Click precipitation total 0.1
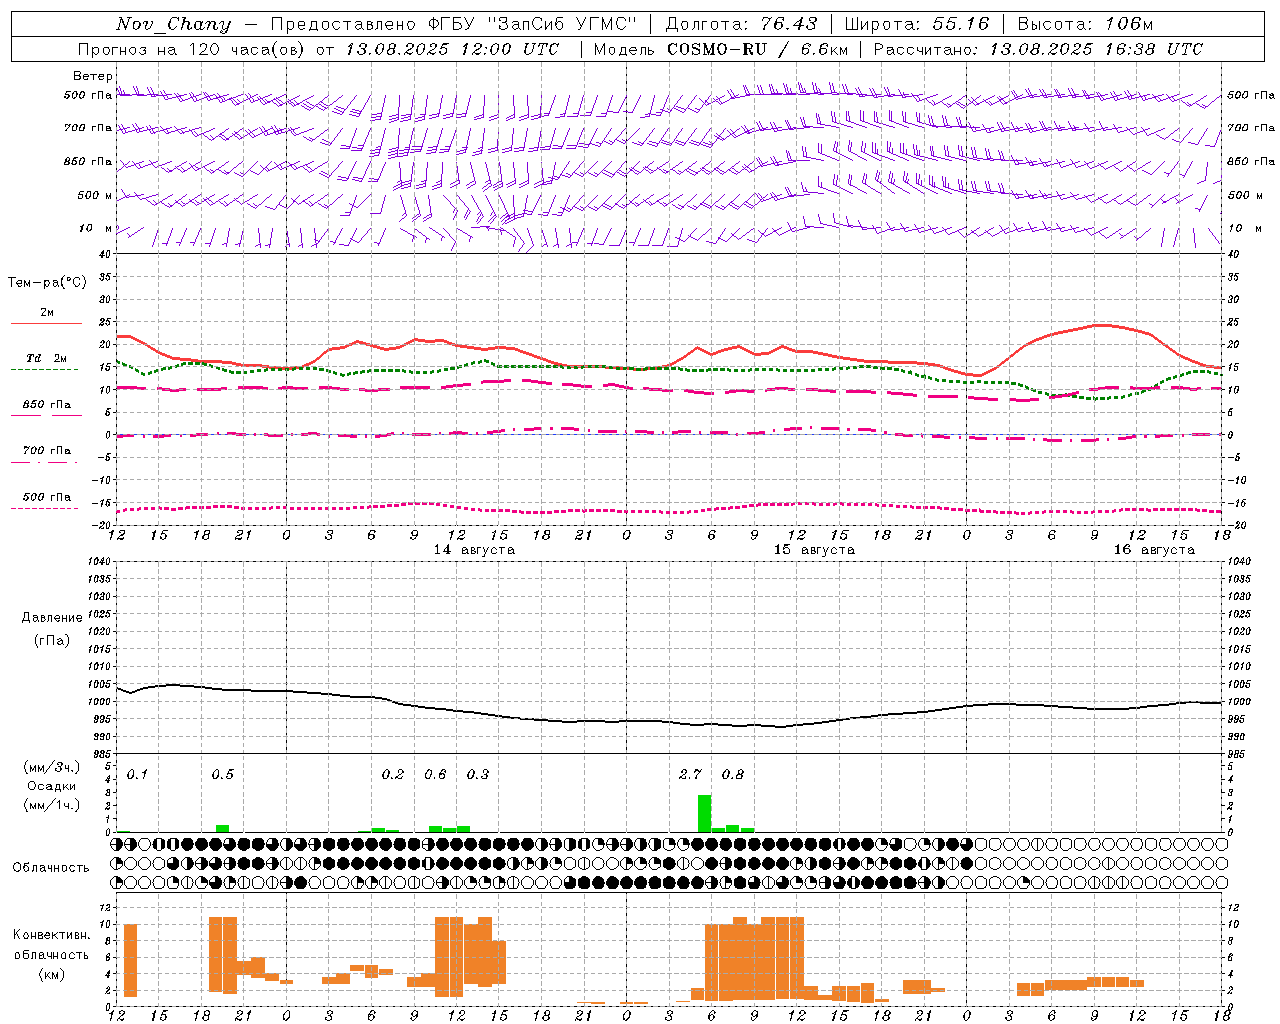Viewport: 1280px width, 1024px height. pyautogui.click(x=137, y=775)
